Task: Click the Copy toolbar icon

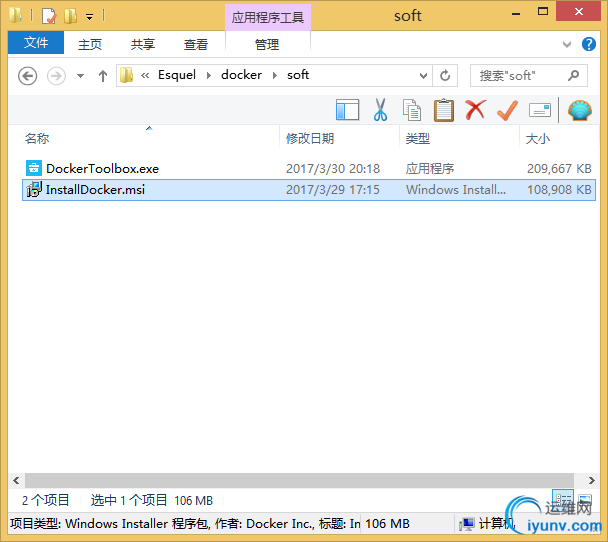Action: [x=412, y=110]
